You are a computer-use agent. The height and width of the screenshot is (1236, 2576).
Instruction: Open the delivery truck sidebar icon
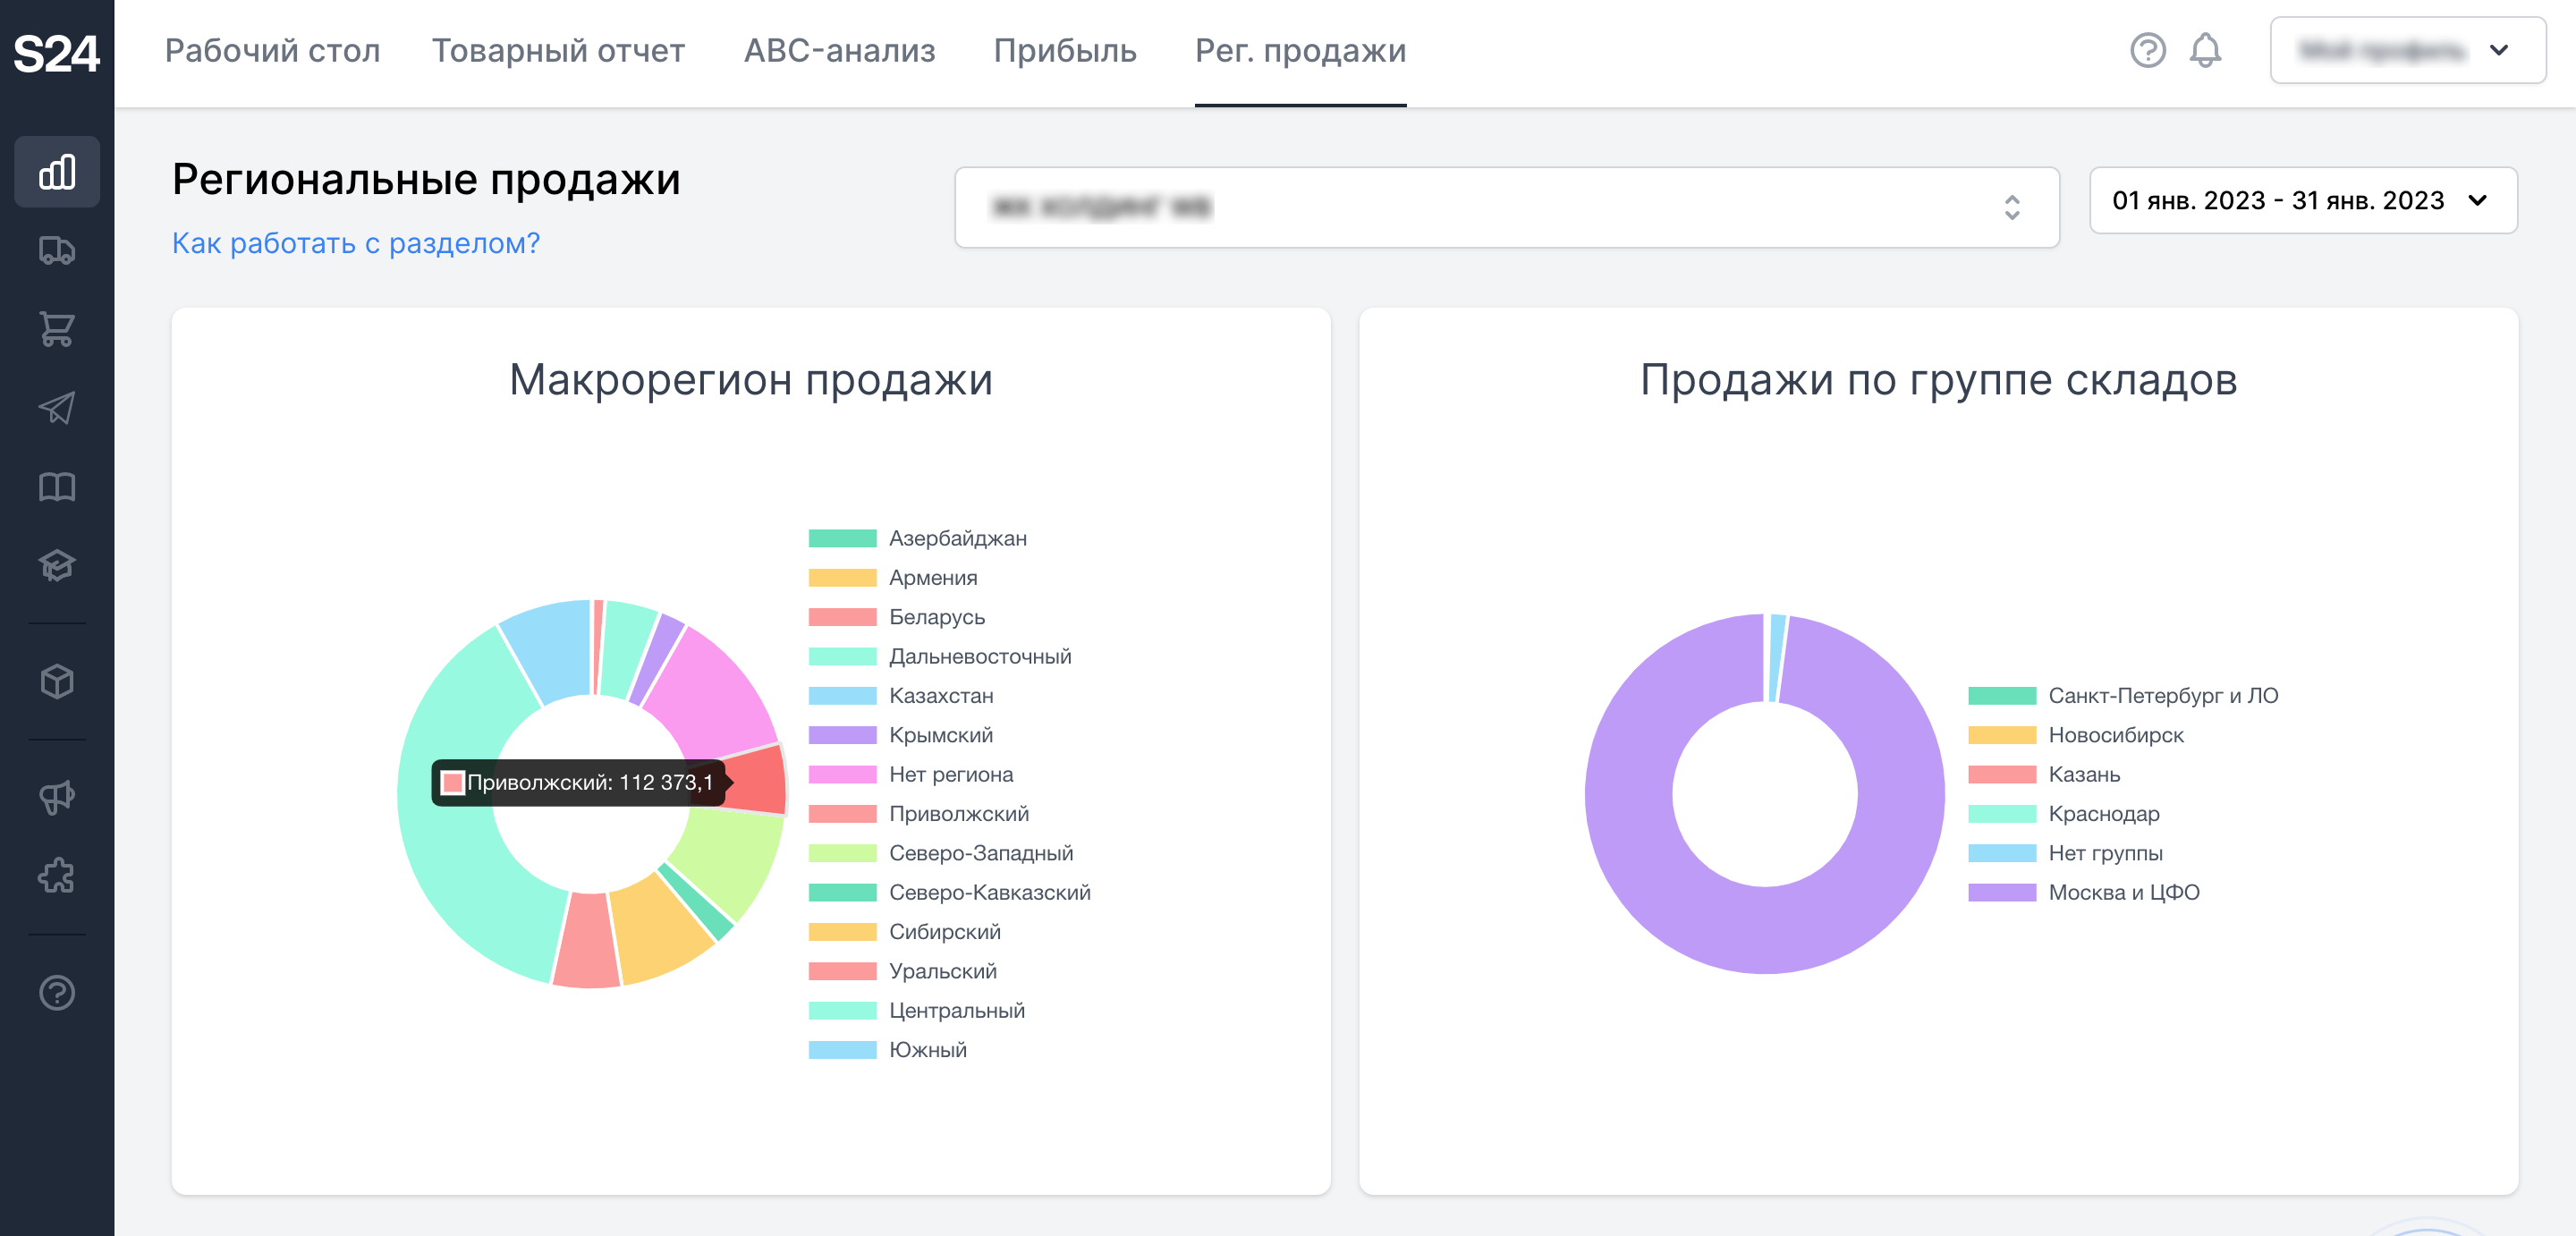coord(57,250)
